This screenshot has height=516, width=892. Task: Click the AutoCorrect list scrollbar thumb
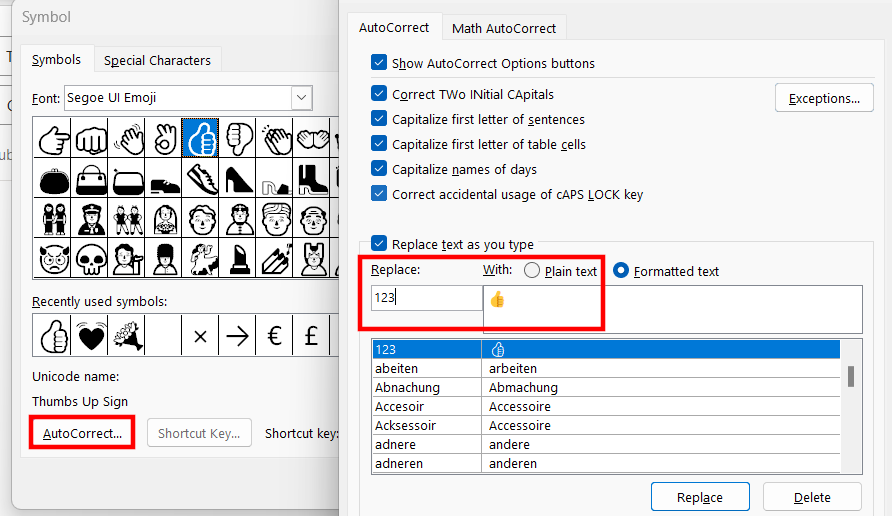coord(851,376)
